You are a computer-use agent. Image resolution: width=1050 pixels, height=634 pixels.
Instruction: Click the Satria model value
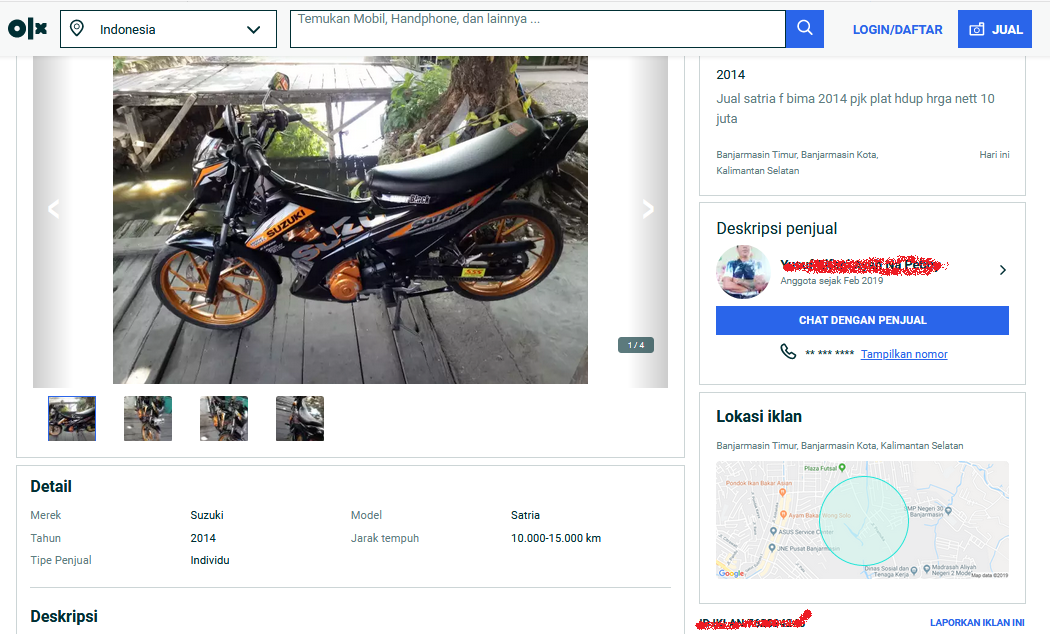[x=525, y=515]
